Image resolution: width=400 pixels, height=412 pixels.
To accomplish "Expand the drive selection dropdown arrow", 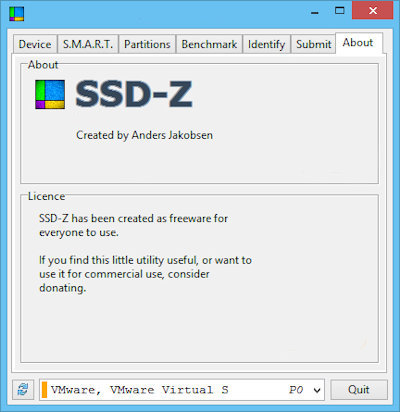I will [x=317, y=390].
